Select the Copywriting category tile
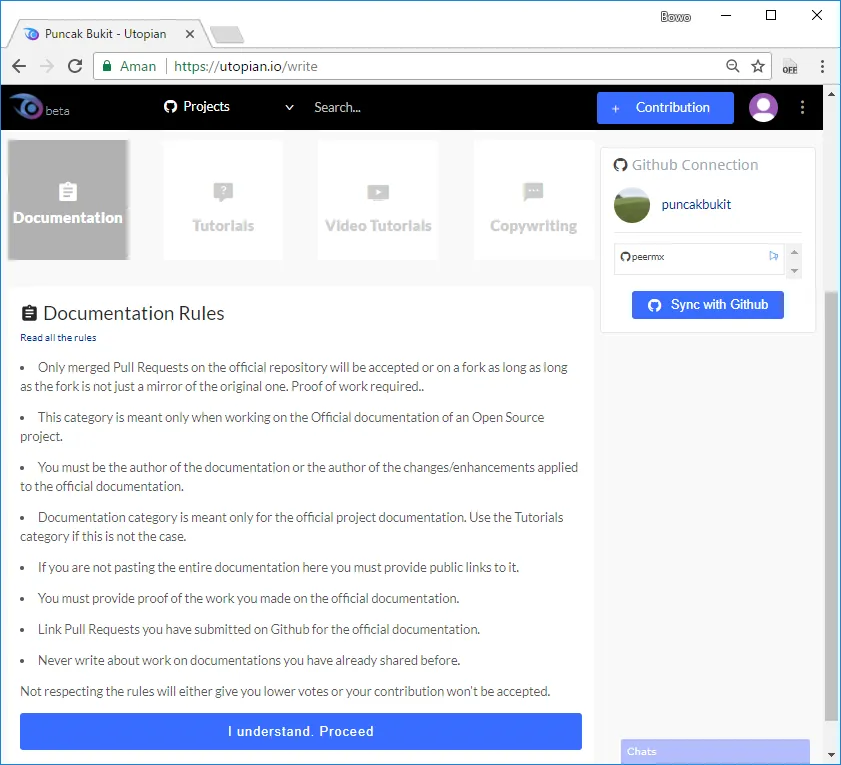This screenshot has height=765, width=841. (534, 200)
